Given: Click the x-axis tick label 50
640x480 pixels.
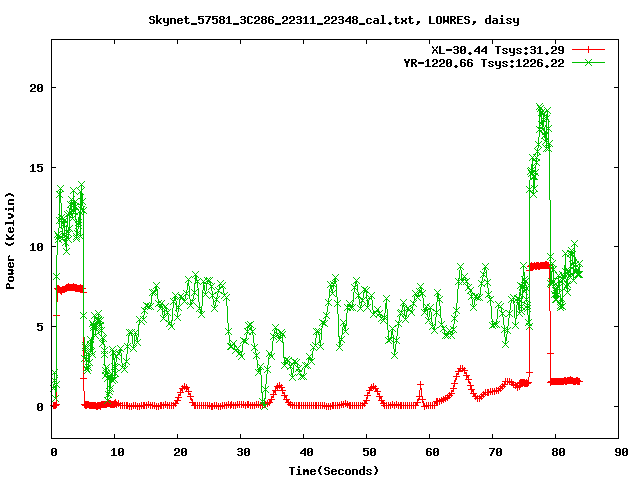Looking at the screenshot, I should [369, 452].
